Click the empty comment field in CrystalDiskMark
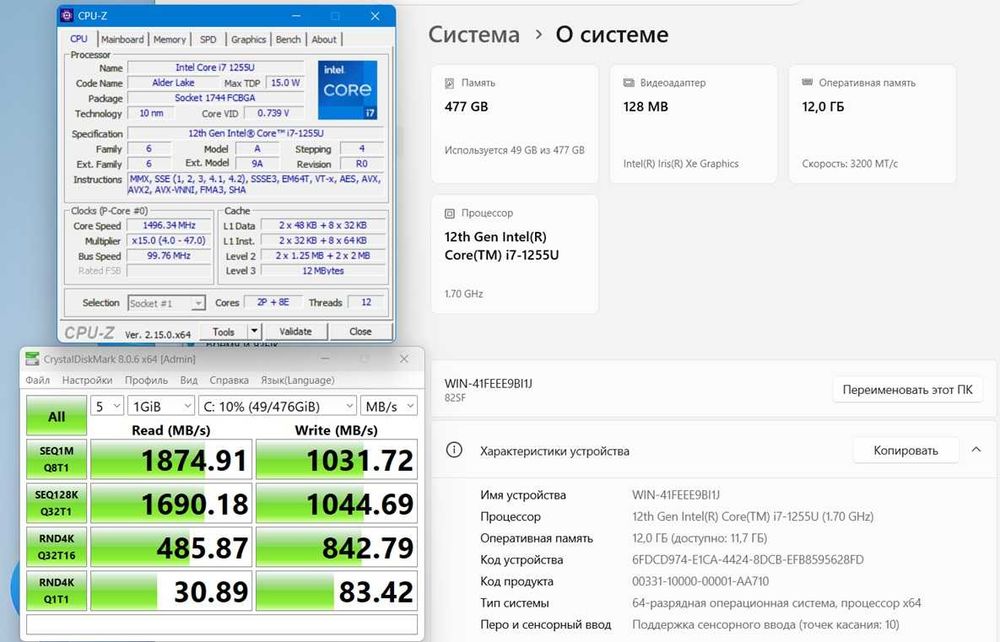 tap(222, 624)
